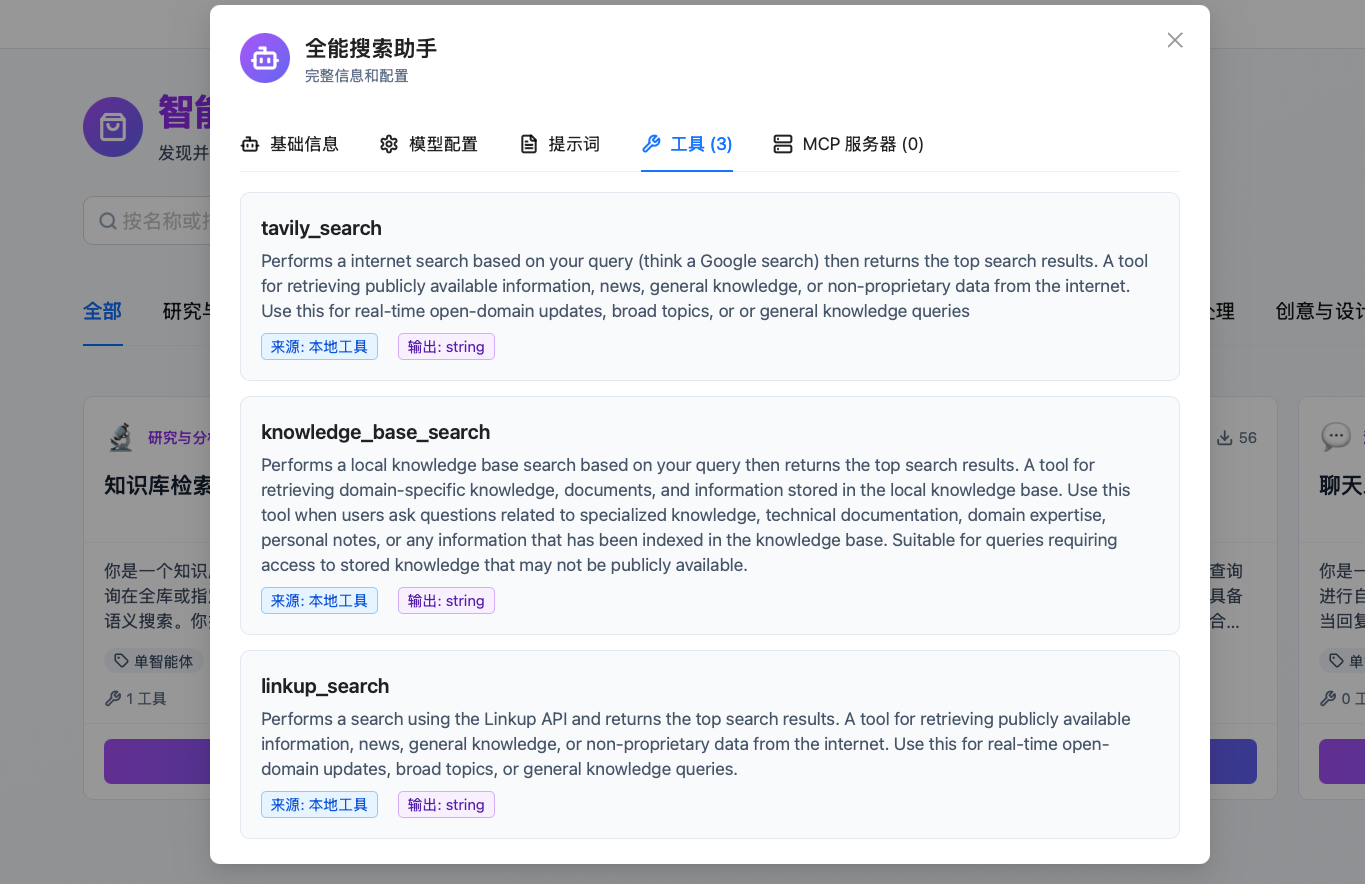Screen dimensions: 1365x884
Task: Click the purple robot avatar icon
Action: click(x=265, y=58)
